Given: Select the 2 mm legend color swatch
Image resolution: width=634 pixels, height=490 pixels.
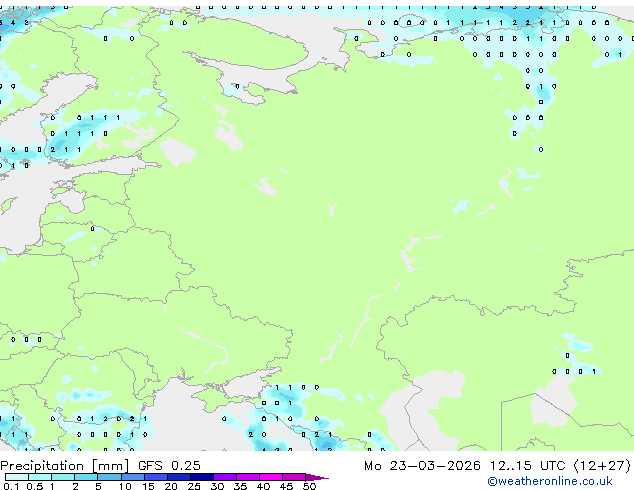Looking at the screenshot, I should (x=87, y=477).
